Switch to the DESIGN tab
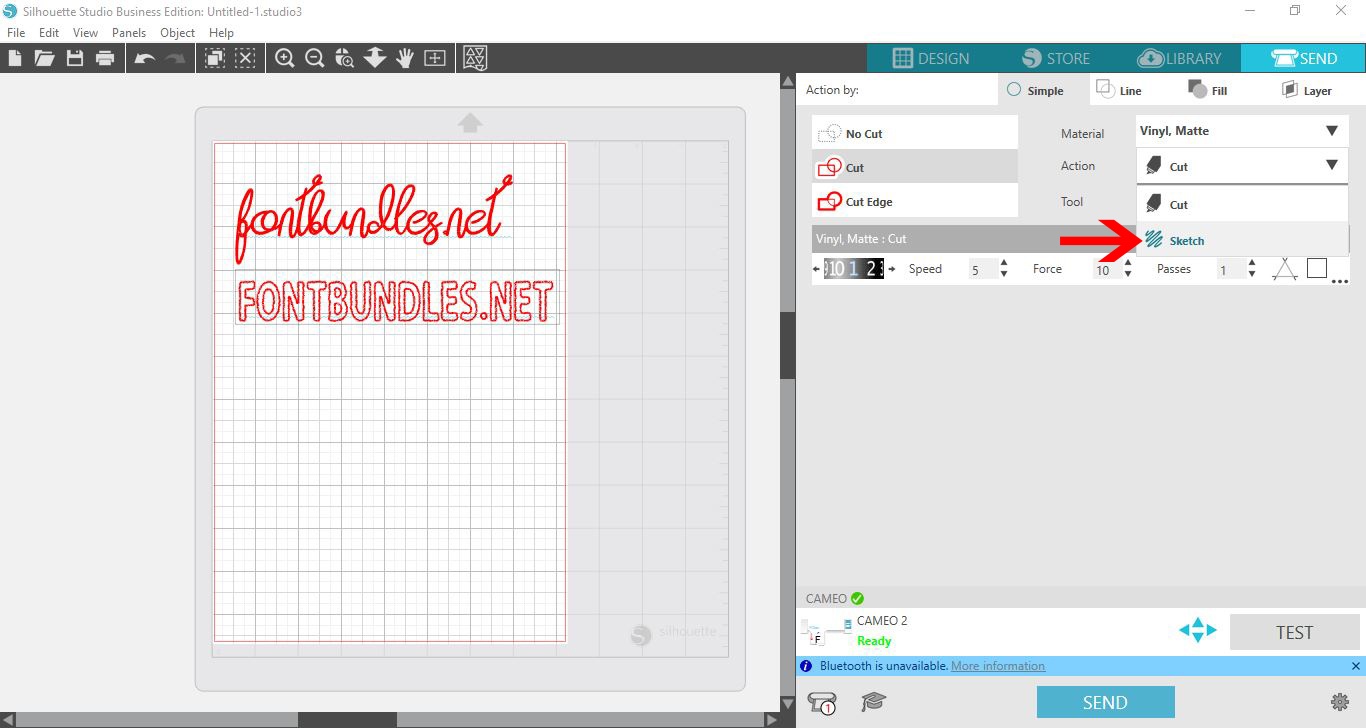The image size is (1366, 728). (930, 58)
